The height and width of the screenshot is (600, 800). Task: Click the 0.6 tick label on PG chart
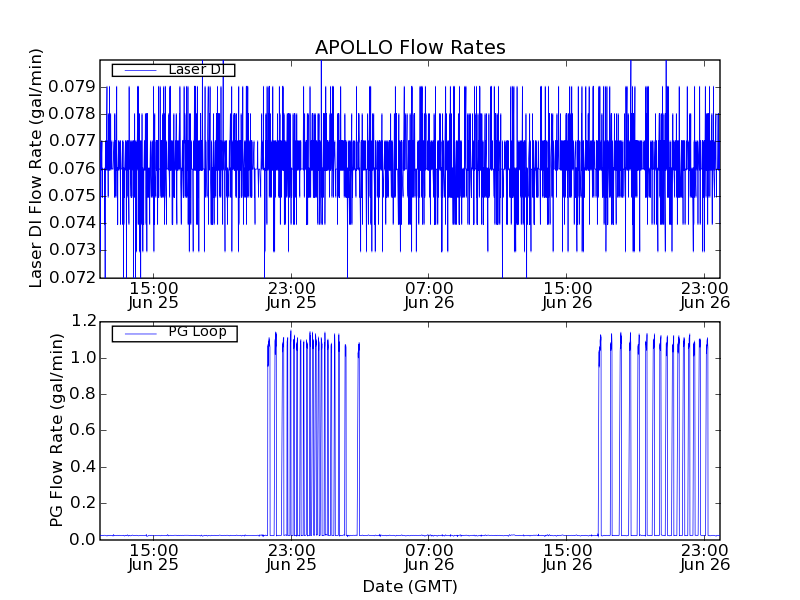(83, 430)
